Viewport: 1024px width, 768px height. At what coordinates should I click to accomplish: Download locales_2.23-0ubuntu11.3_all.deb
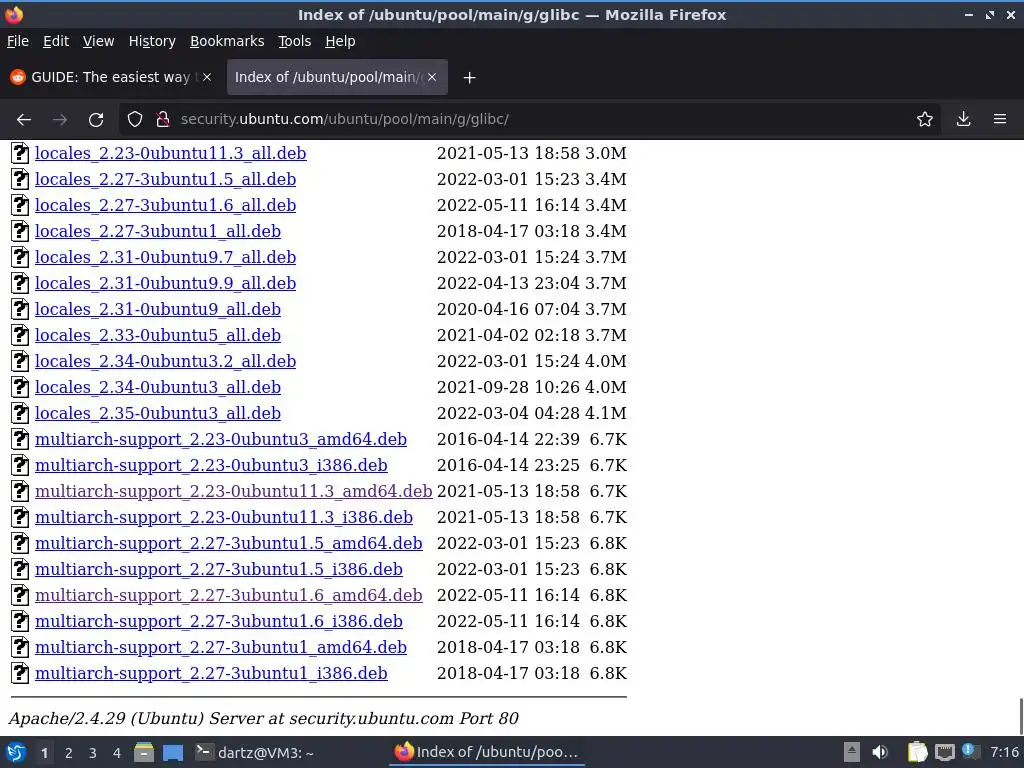(170, 153)
